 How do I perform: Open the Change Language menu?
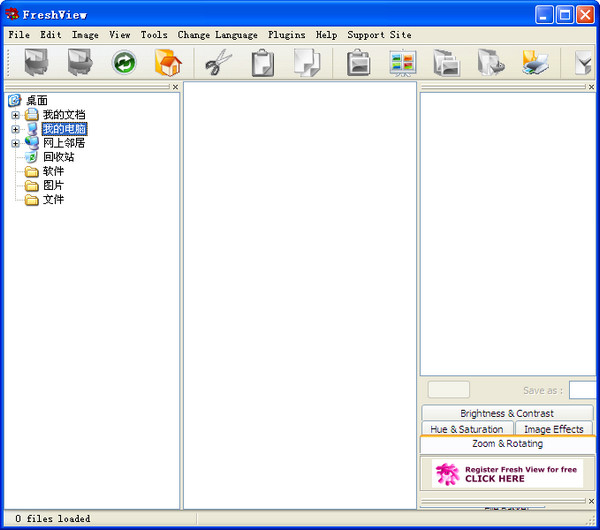click(x=217, y=35)
